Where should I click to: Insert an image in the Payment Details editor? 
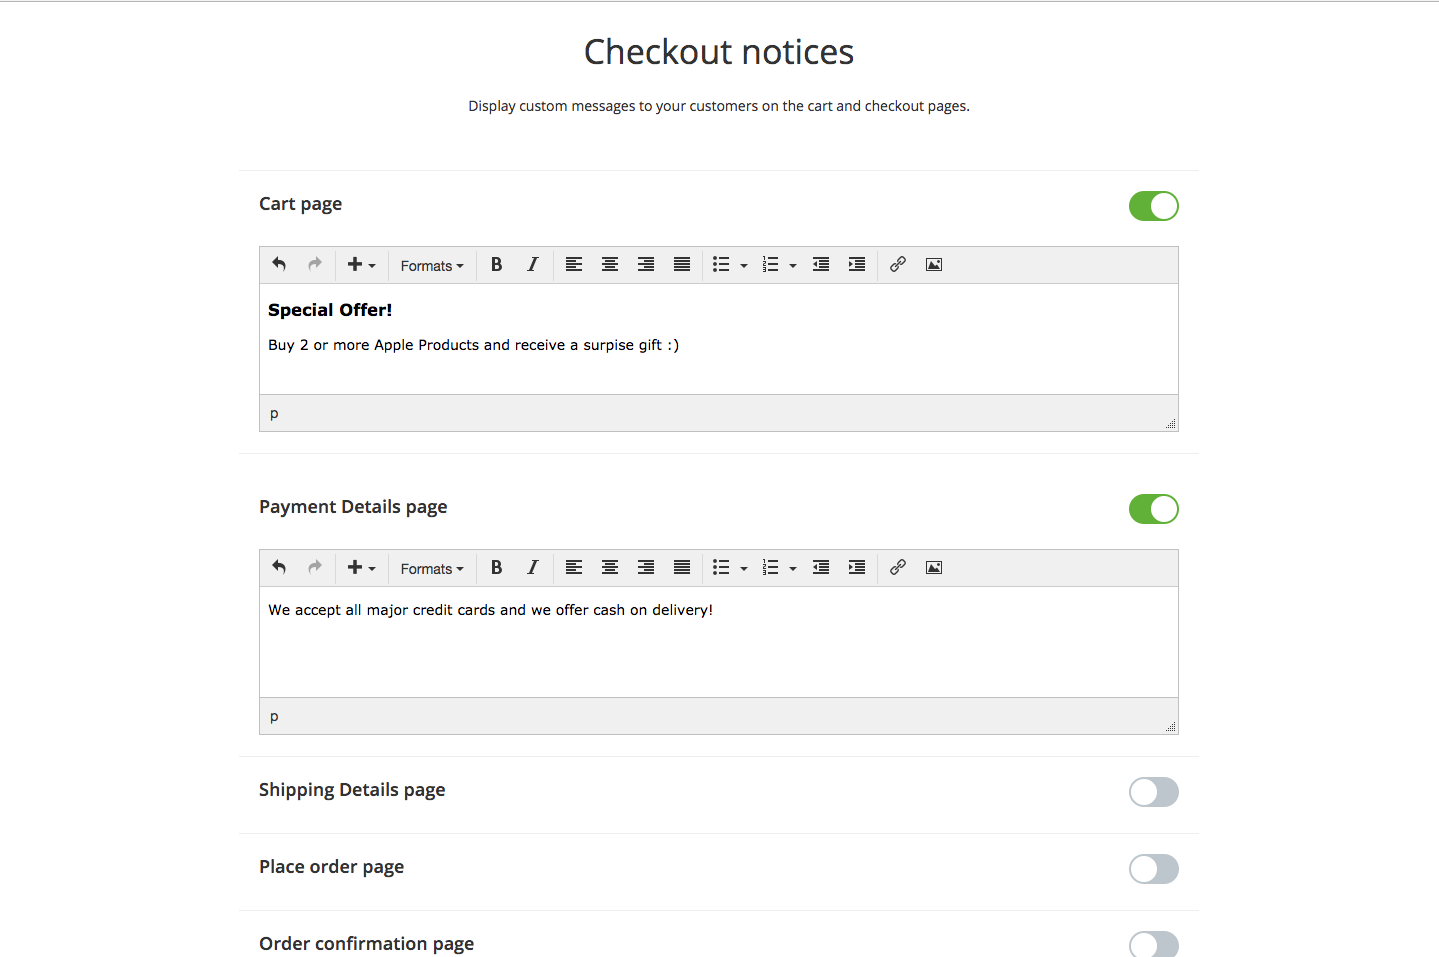tap(934, 568)
